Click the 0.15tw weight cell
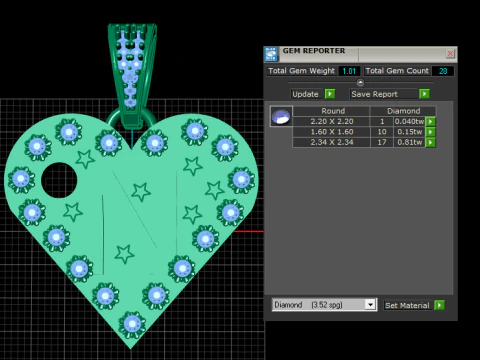 pos(409,132)
